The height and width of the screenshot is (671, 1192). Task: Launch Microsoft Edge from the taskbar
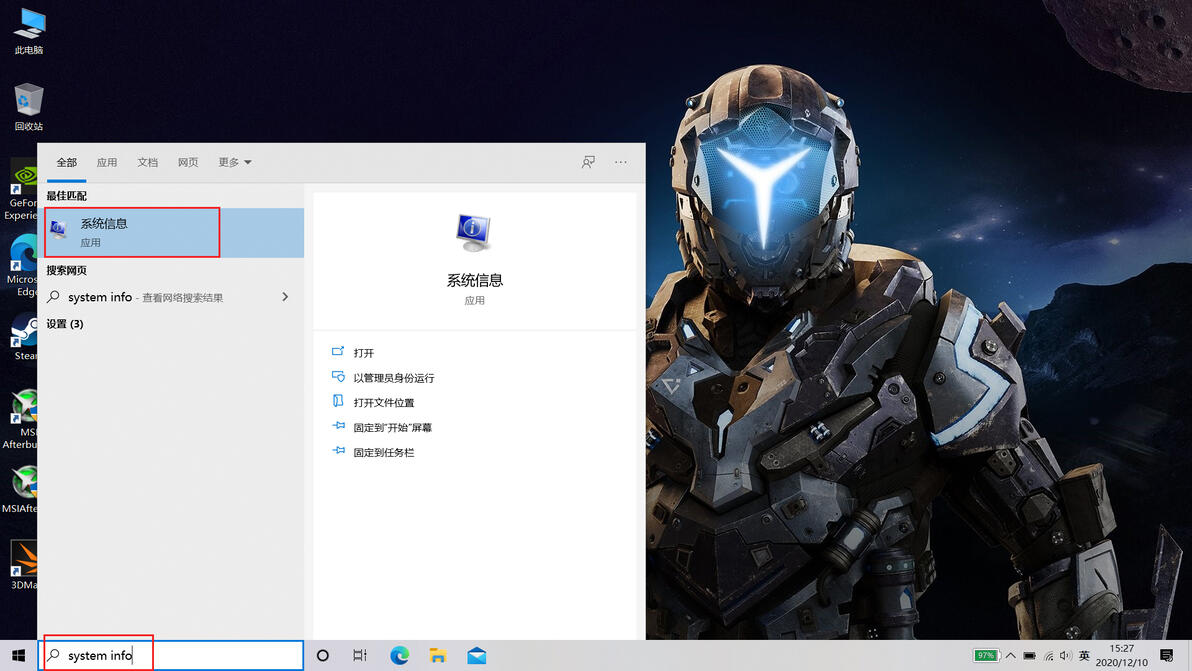[x=399, y=655]
